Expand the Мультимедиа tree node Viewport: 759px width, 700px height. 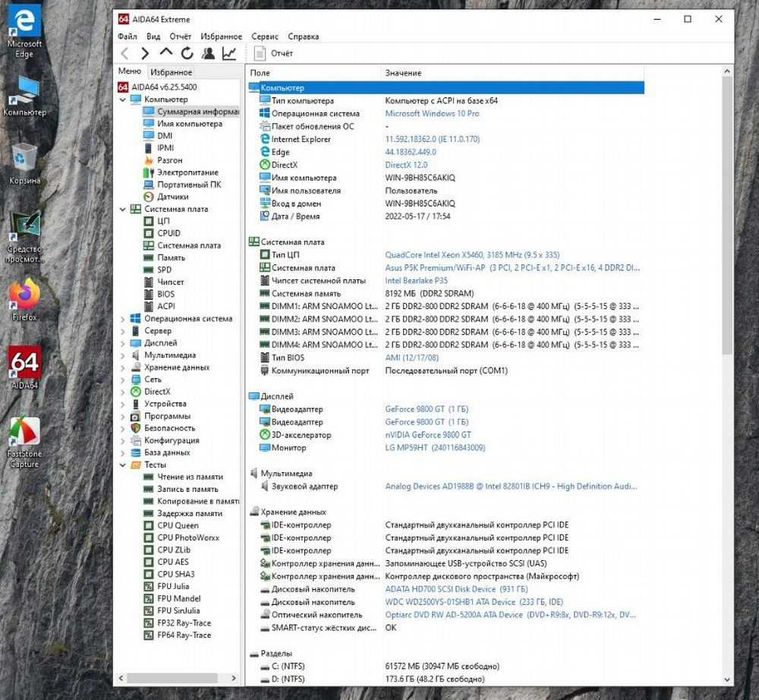pos(123,356)
